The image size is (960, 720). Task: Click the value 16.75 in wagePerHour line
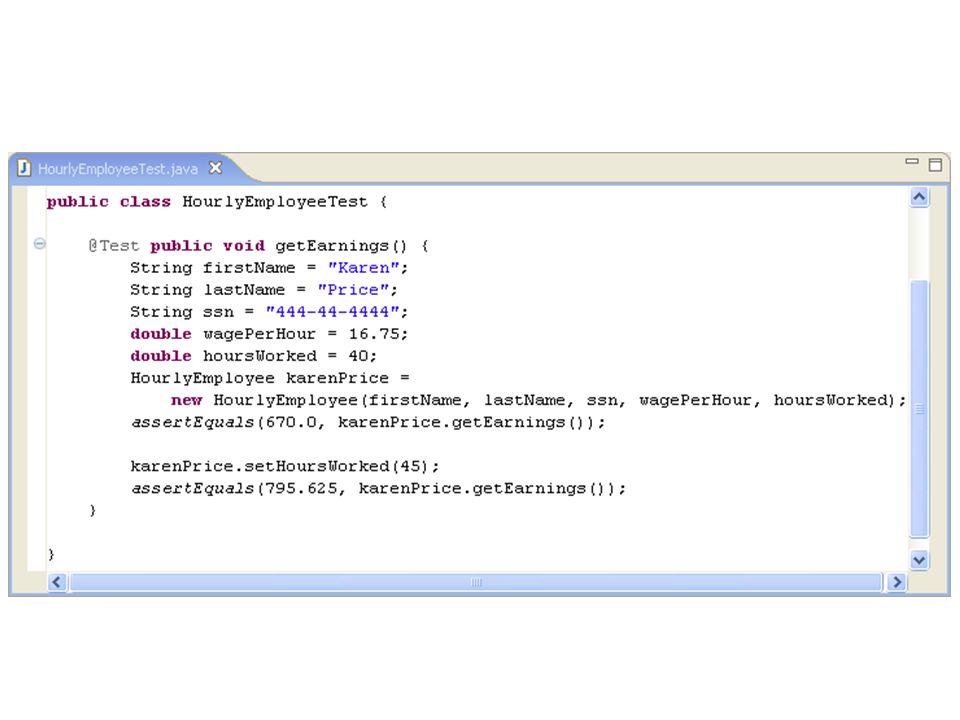click(x=374, y=334)
